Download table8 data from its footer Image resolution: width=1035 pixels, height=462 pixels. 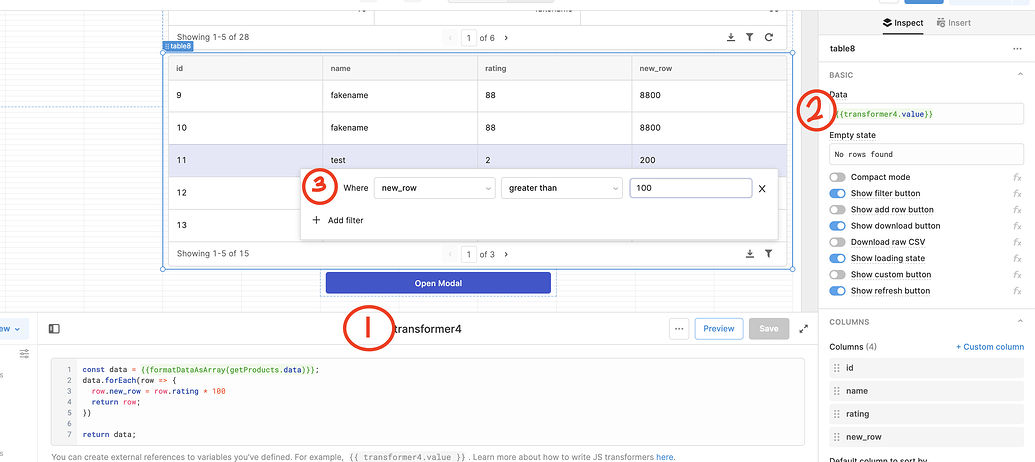750,253
